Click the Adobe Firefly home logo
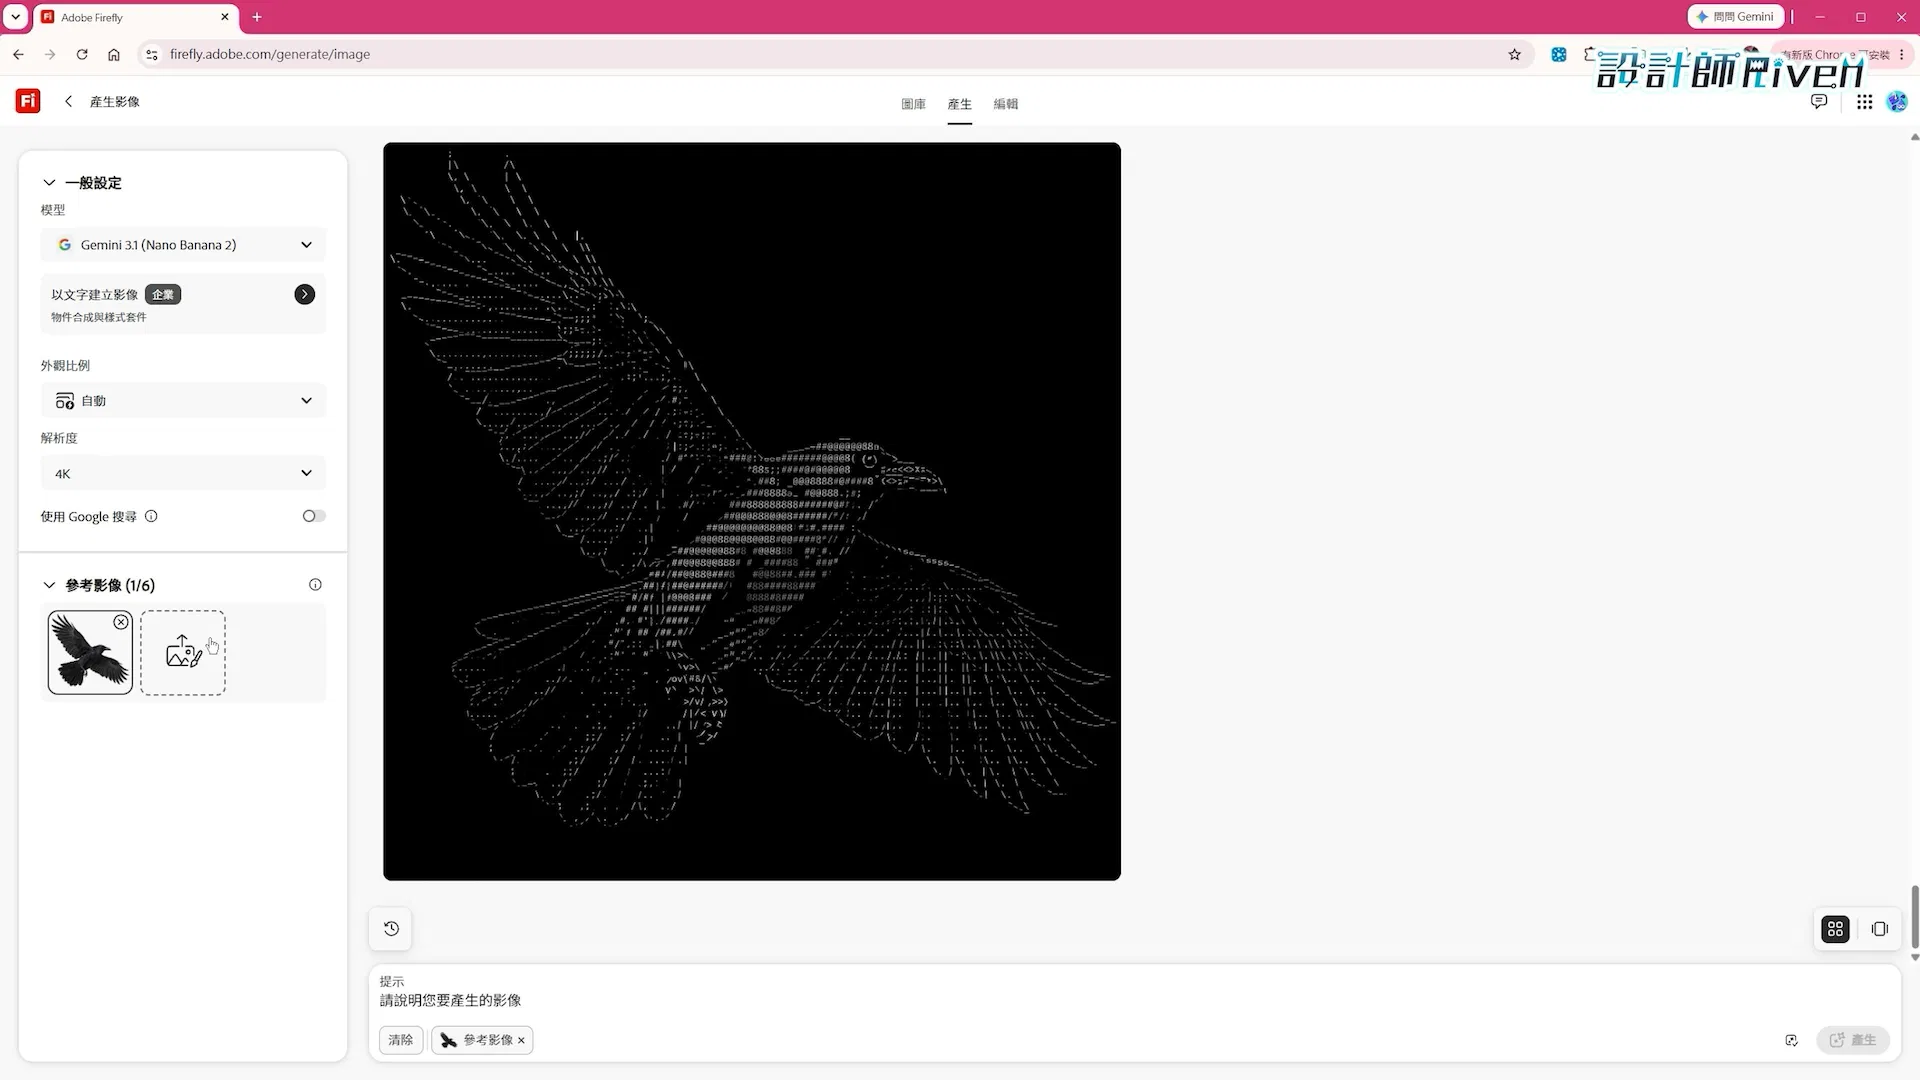Image resolution: width=1920 pixels, height=1080 pixels. pyautogui.click(x=28, y=101)
